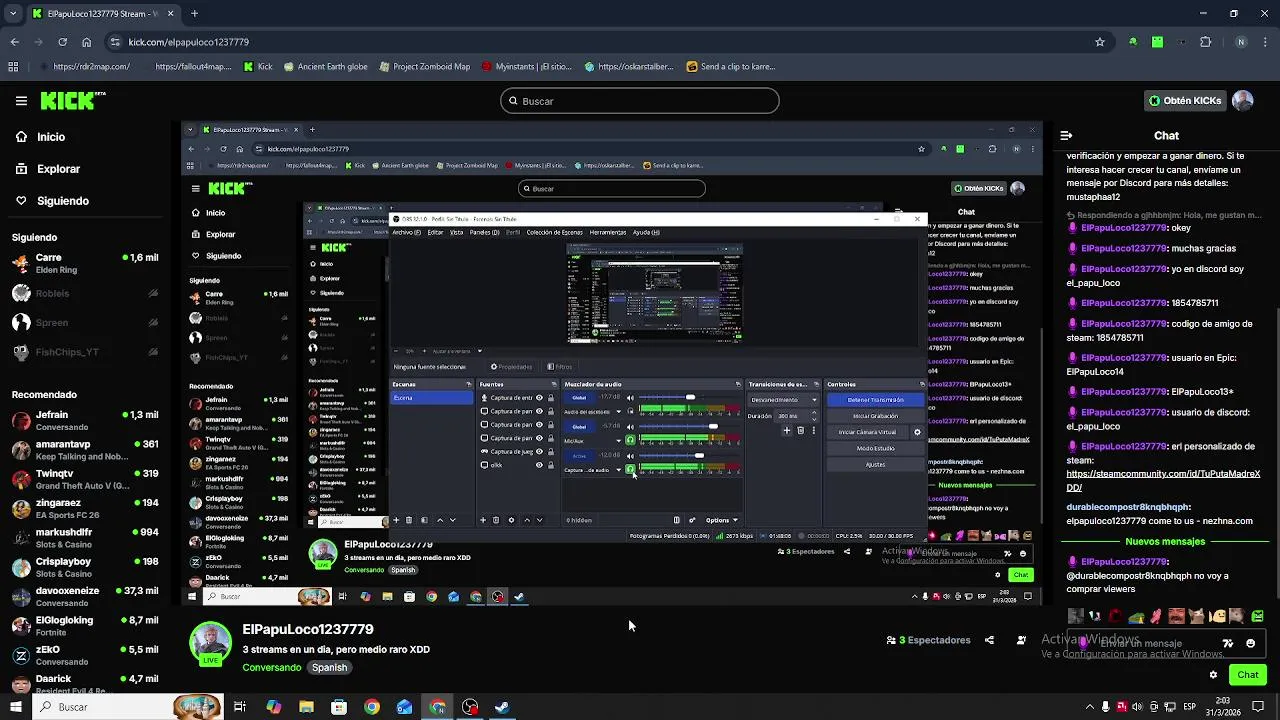Open Carre's Elden Ring channel

[85, 263]
